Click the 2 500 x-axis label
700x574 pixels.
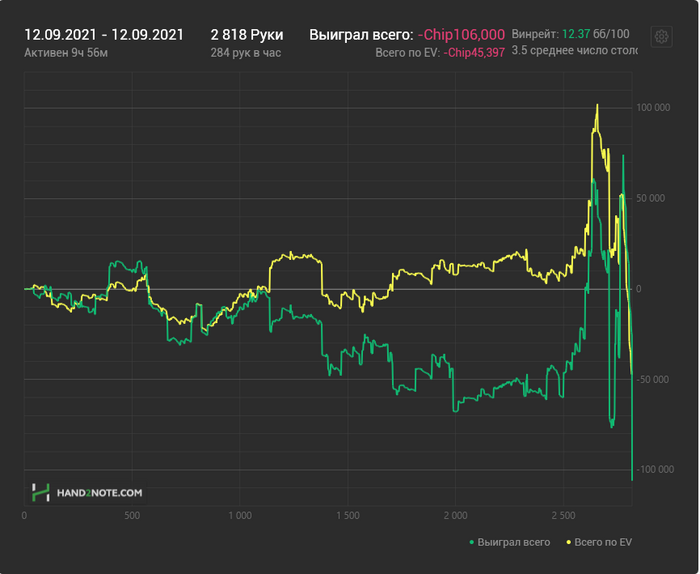point(563,516)
